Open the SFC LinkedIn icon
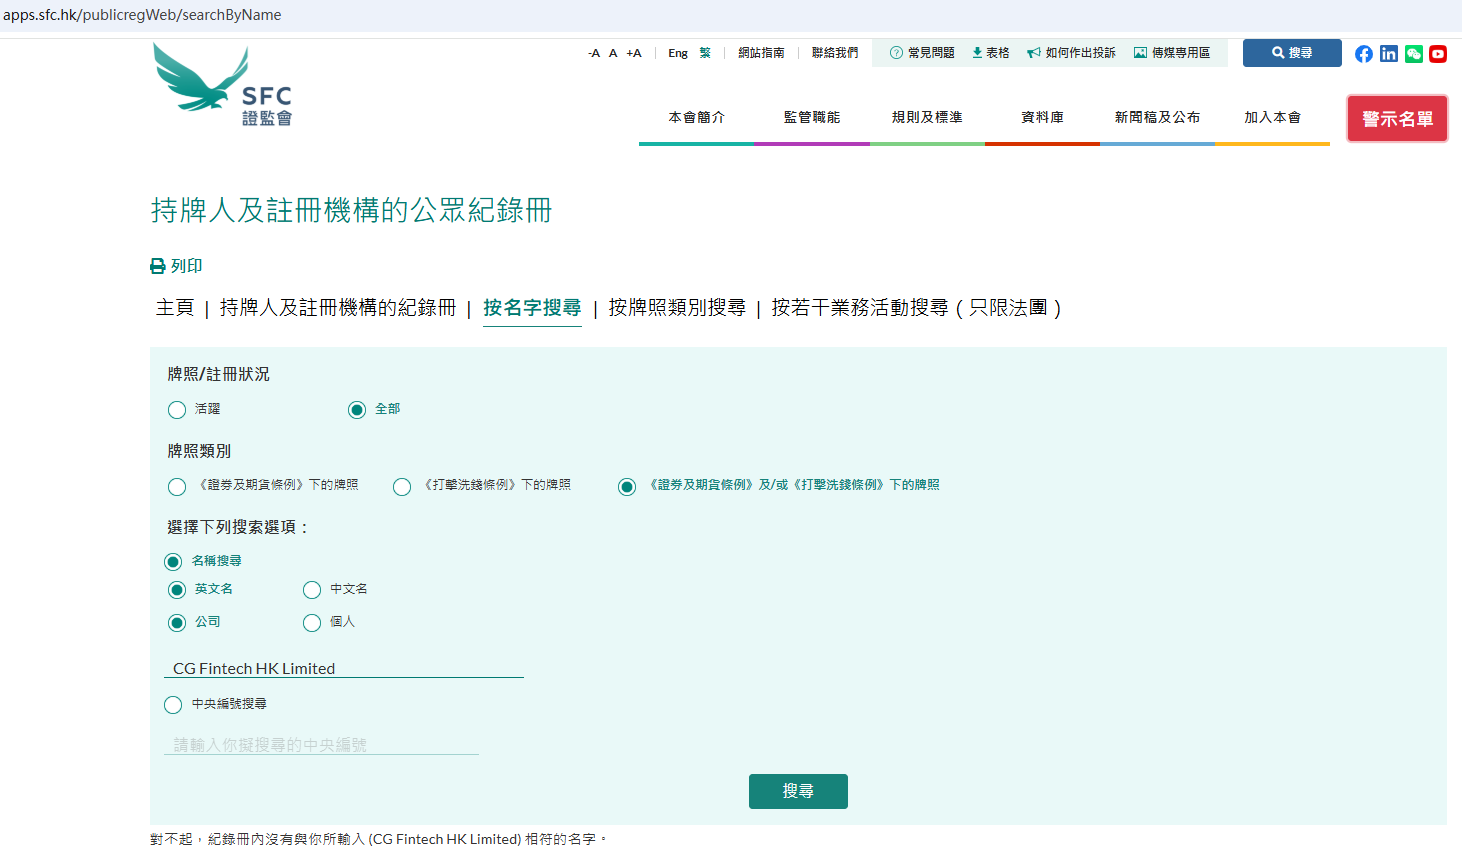The width and height of the screenshot is (1462, 848). [x=1388, y=54]
